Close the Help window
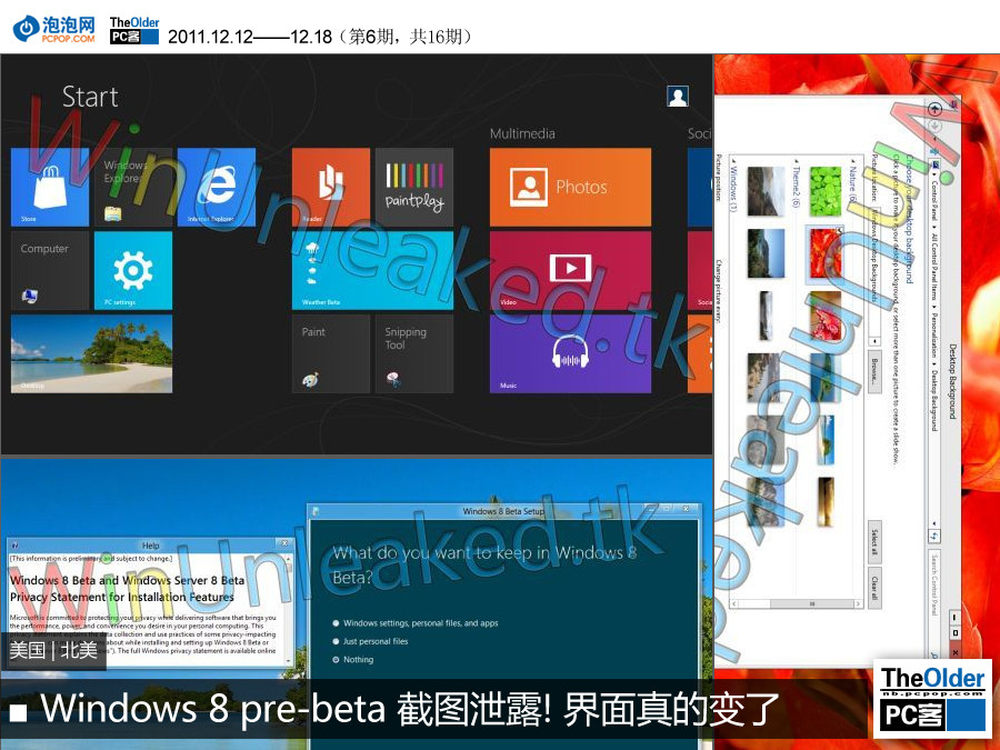Screen dimensions: 1000x750 284,543
